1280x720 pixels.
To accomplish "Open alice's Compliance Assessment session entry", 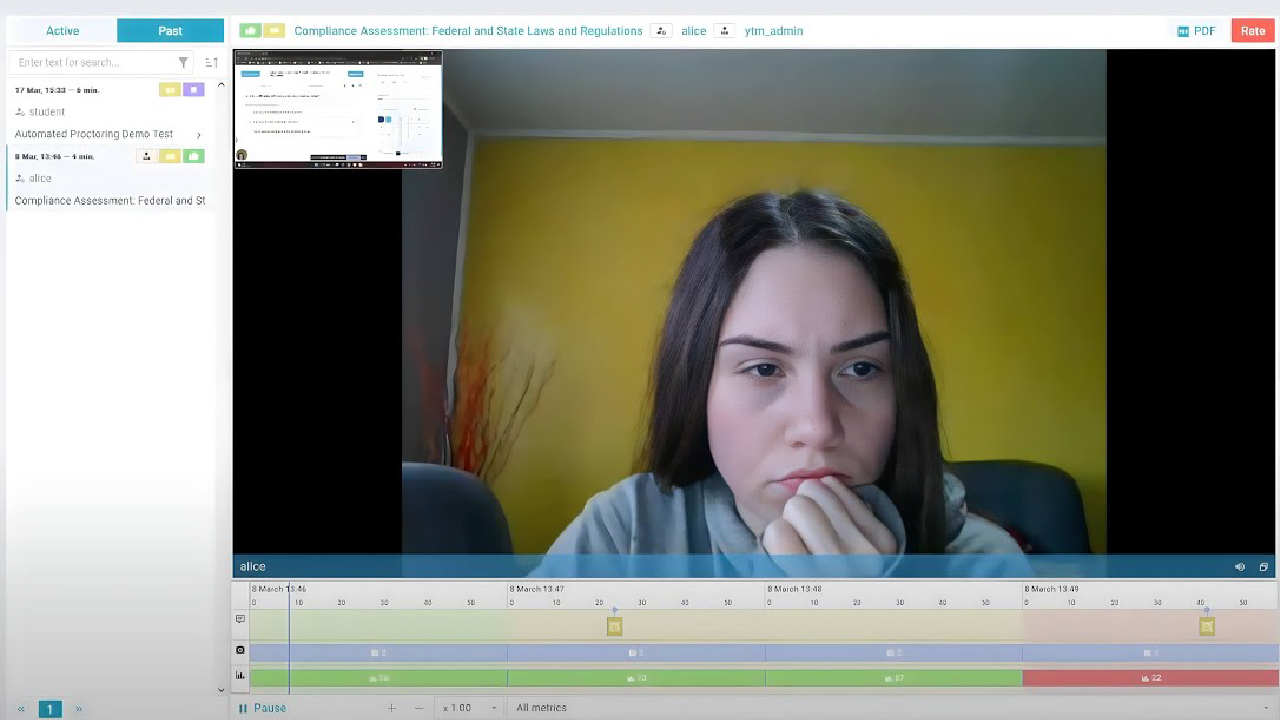I will pos(110,201).
